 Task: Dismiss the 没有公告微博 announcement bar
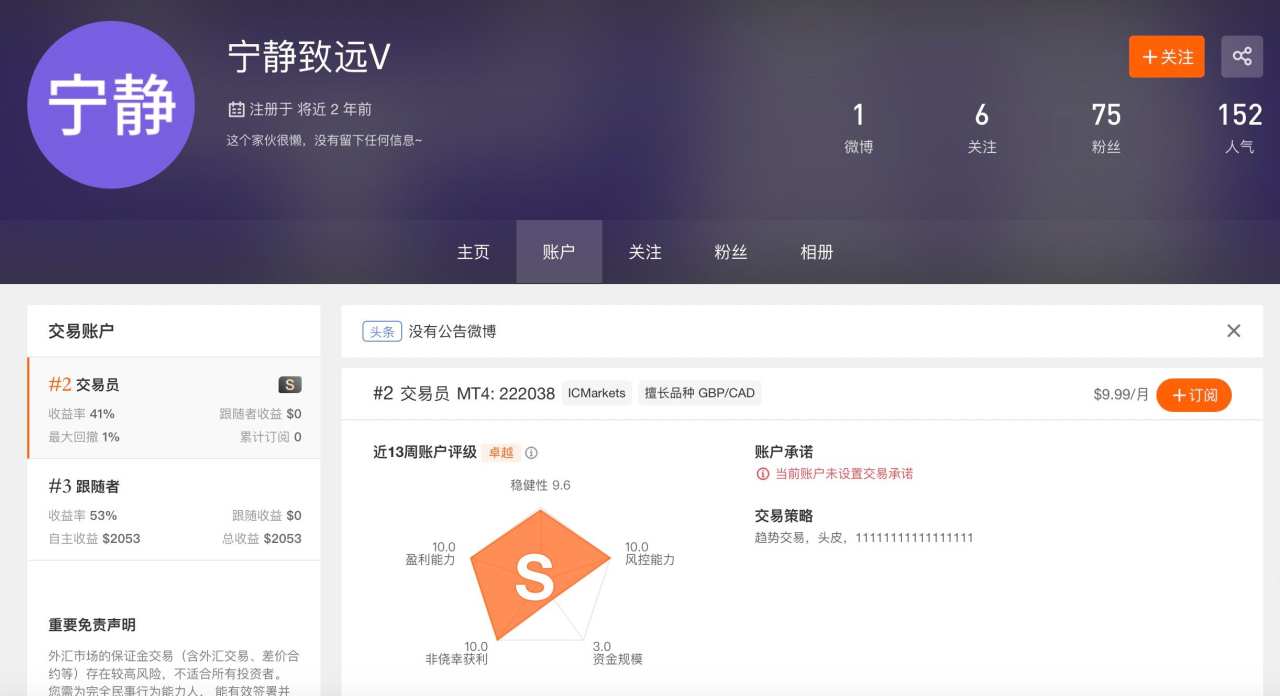[1234, 331]
